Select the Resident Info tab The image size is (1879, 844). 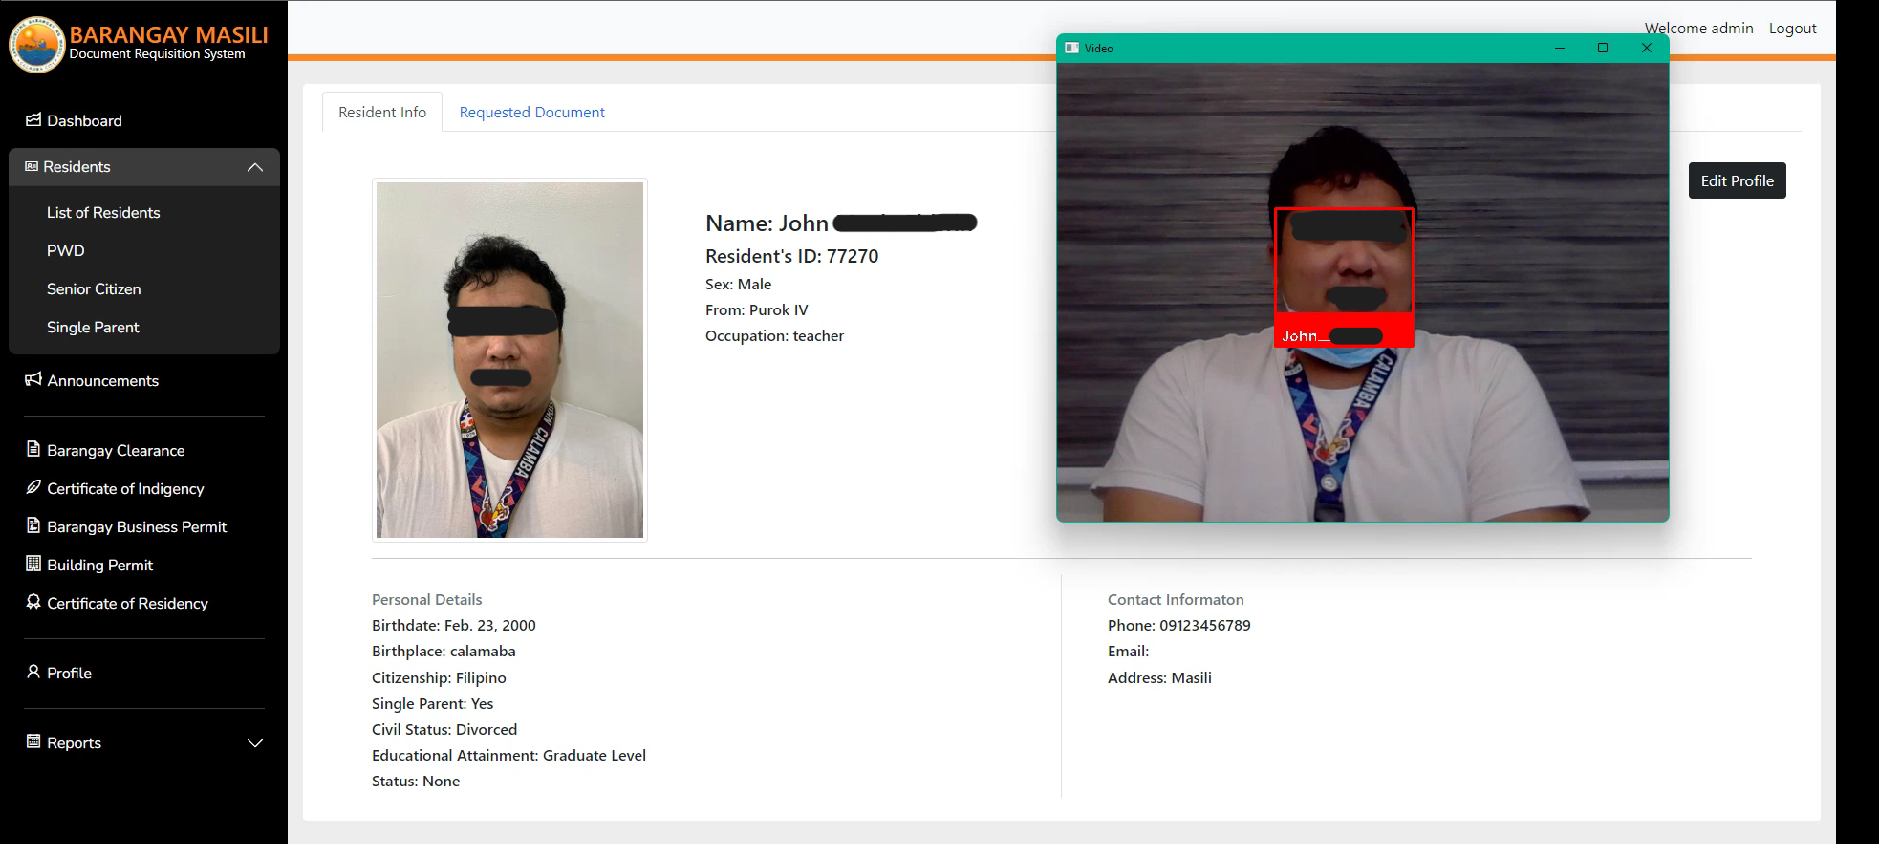coord(382,112)
